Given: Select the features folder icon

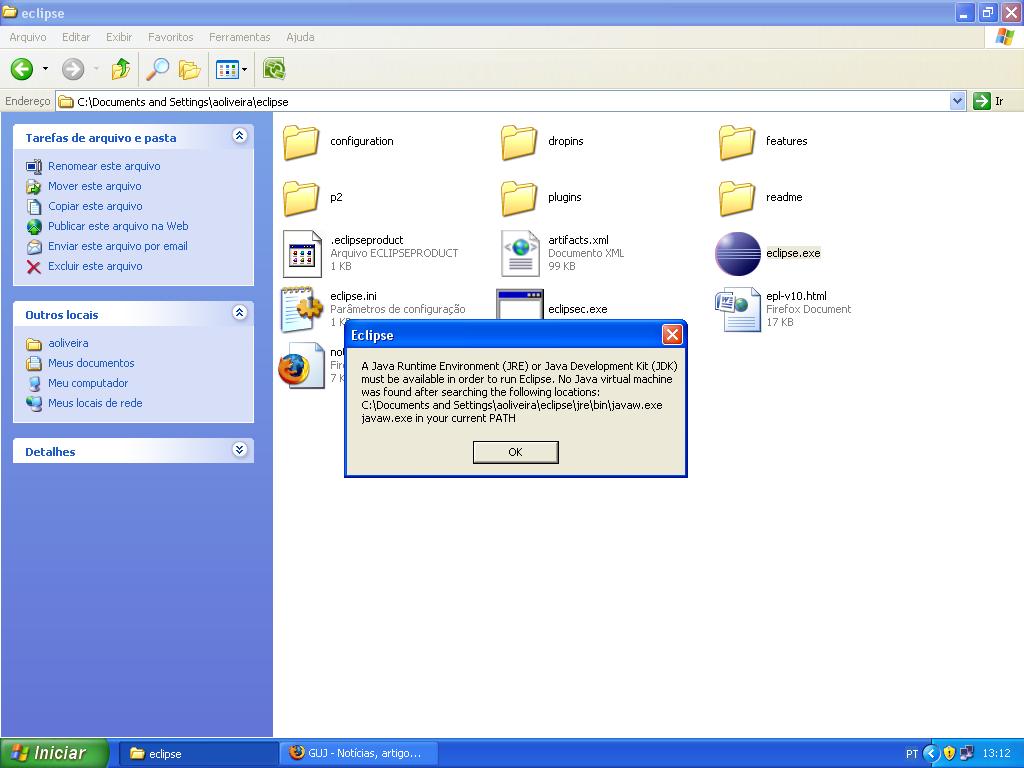Looking at the screenshot, I should (737, 142).
